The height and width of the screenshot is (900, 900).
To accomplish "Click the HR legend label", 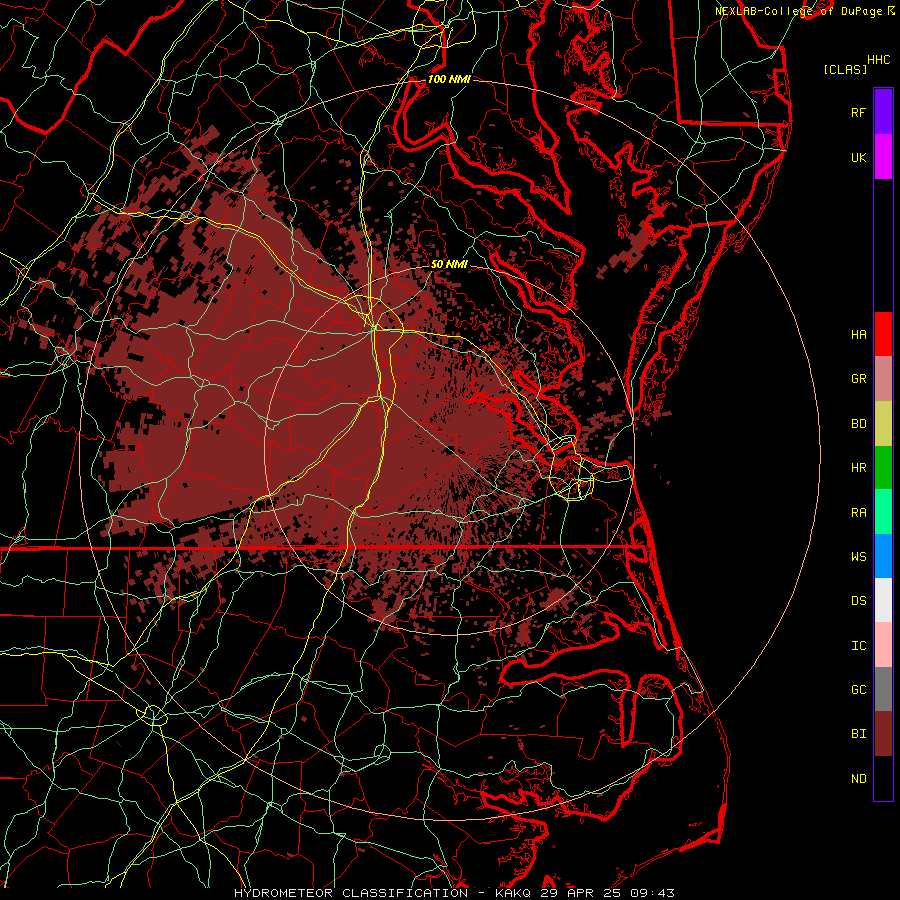I will point(858,468).
